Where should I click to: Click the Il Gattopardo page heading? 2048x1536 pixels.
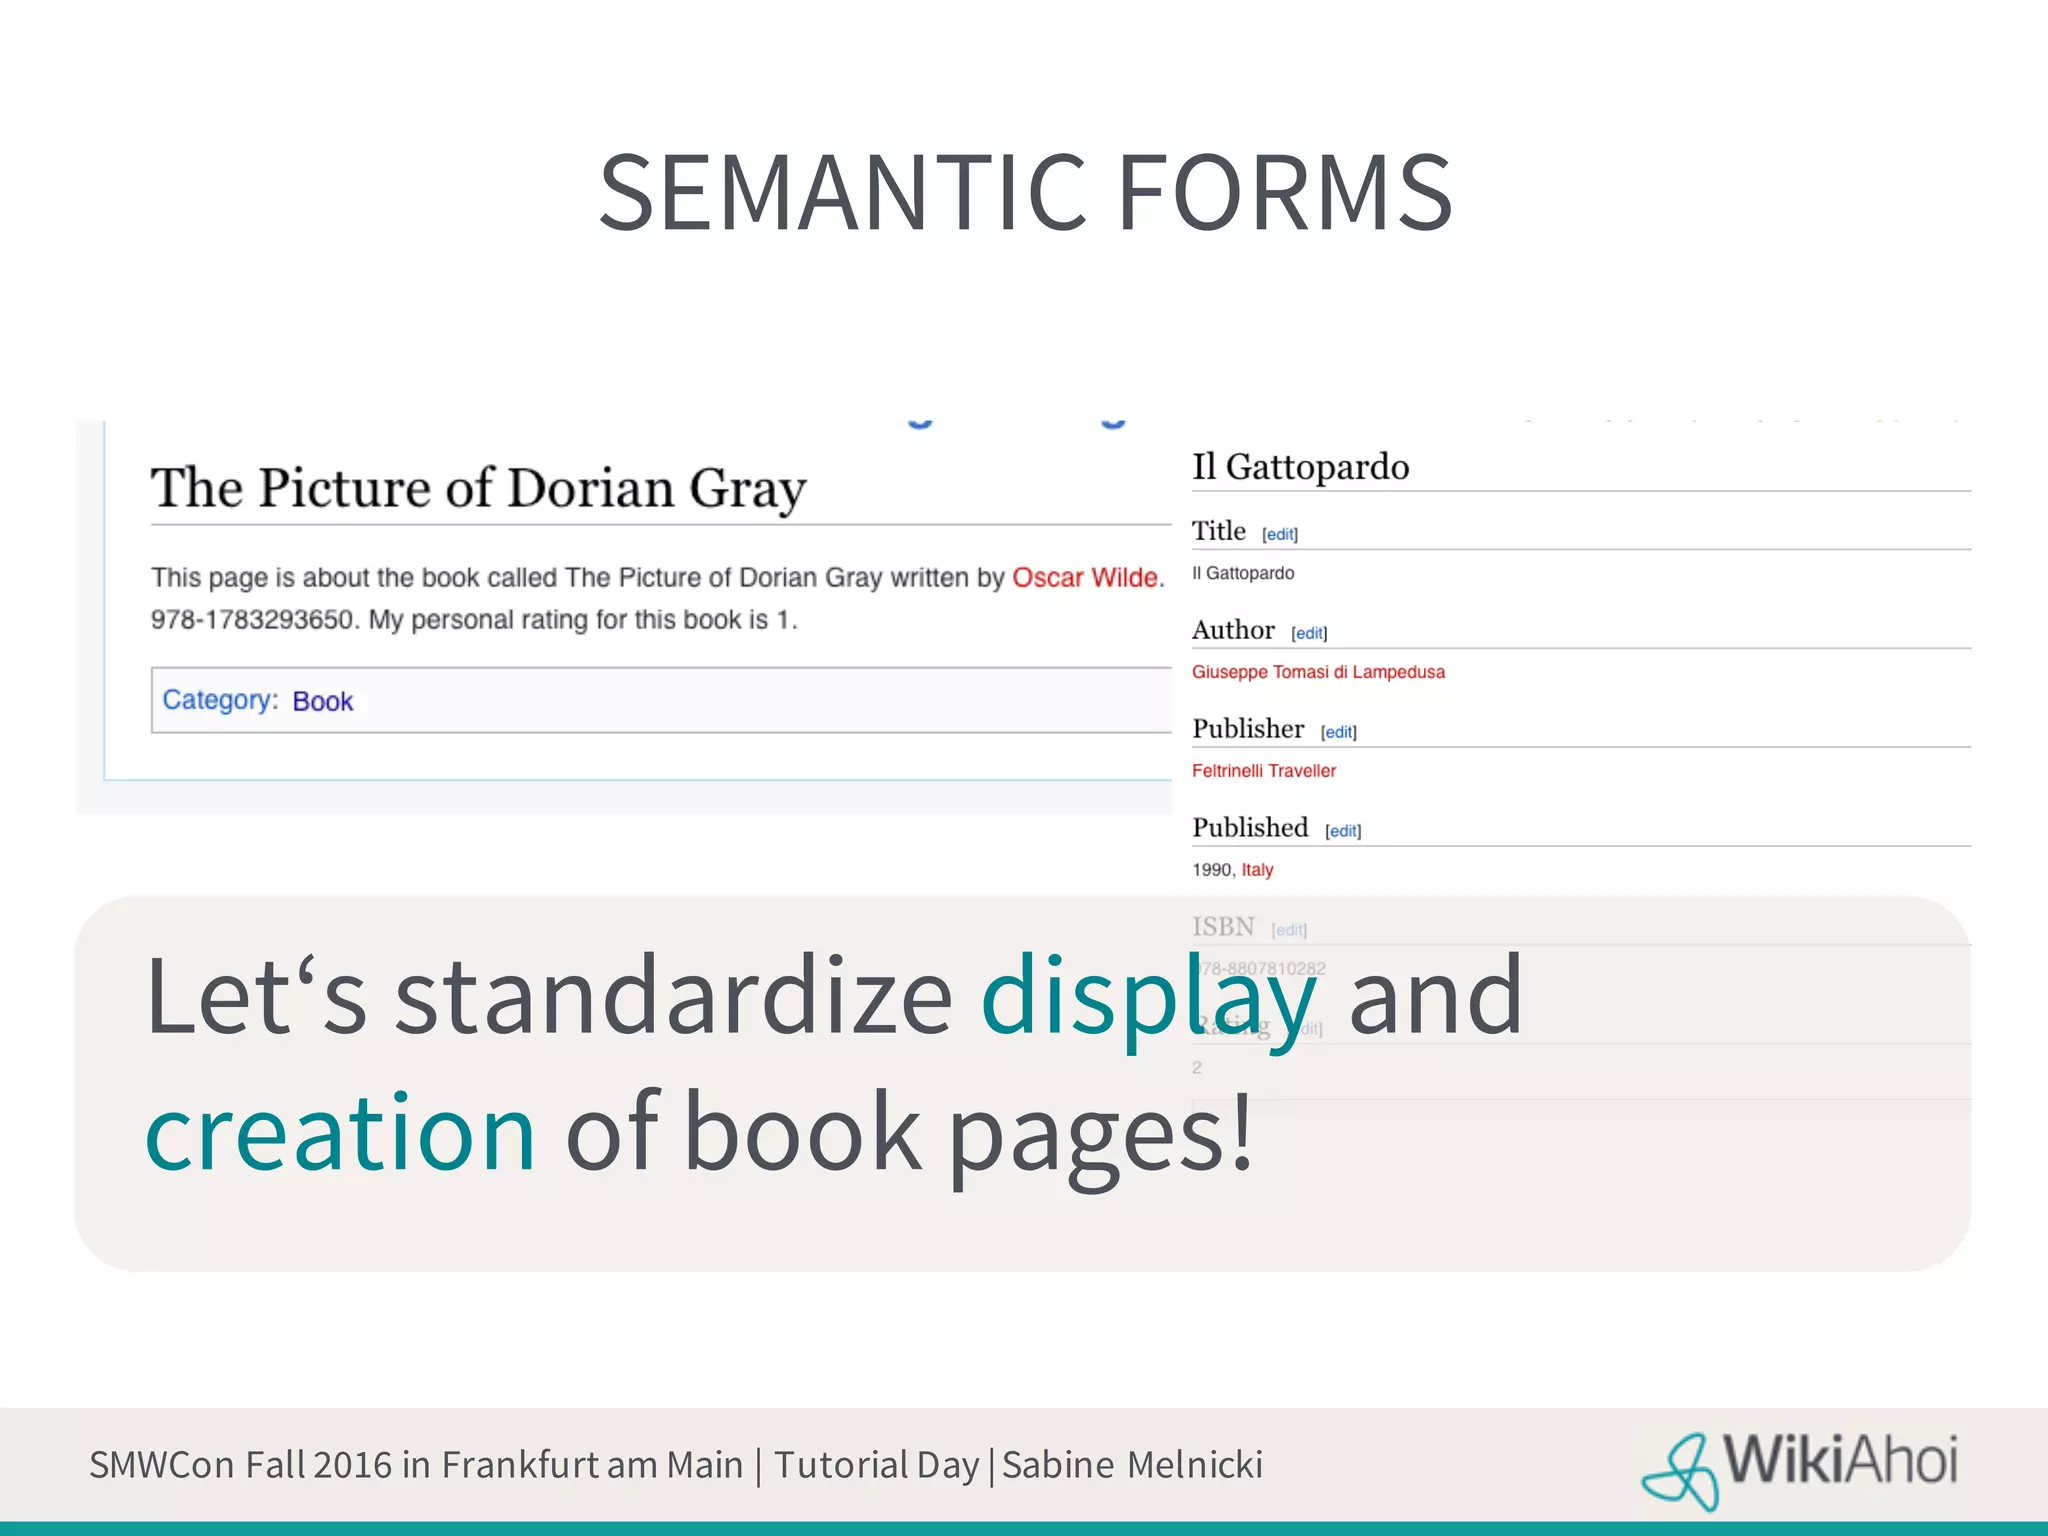(x=1300, y=467)
